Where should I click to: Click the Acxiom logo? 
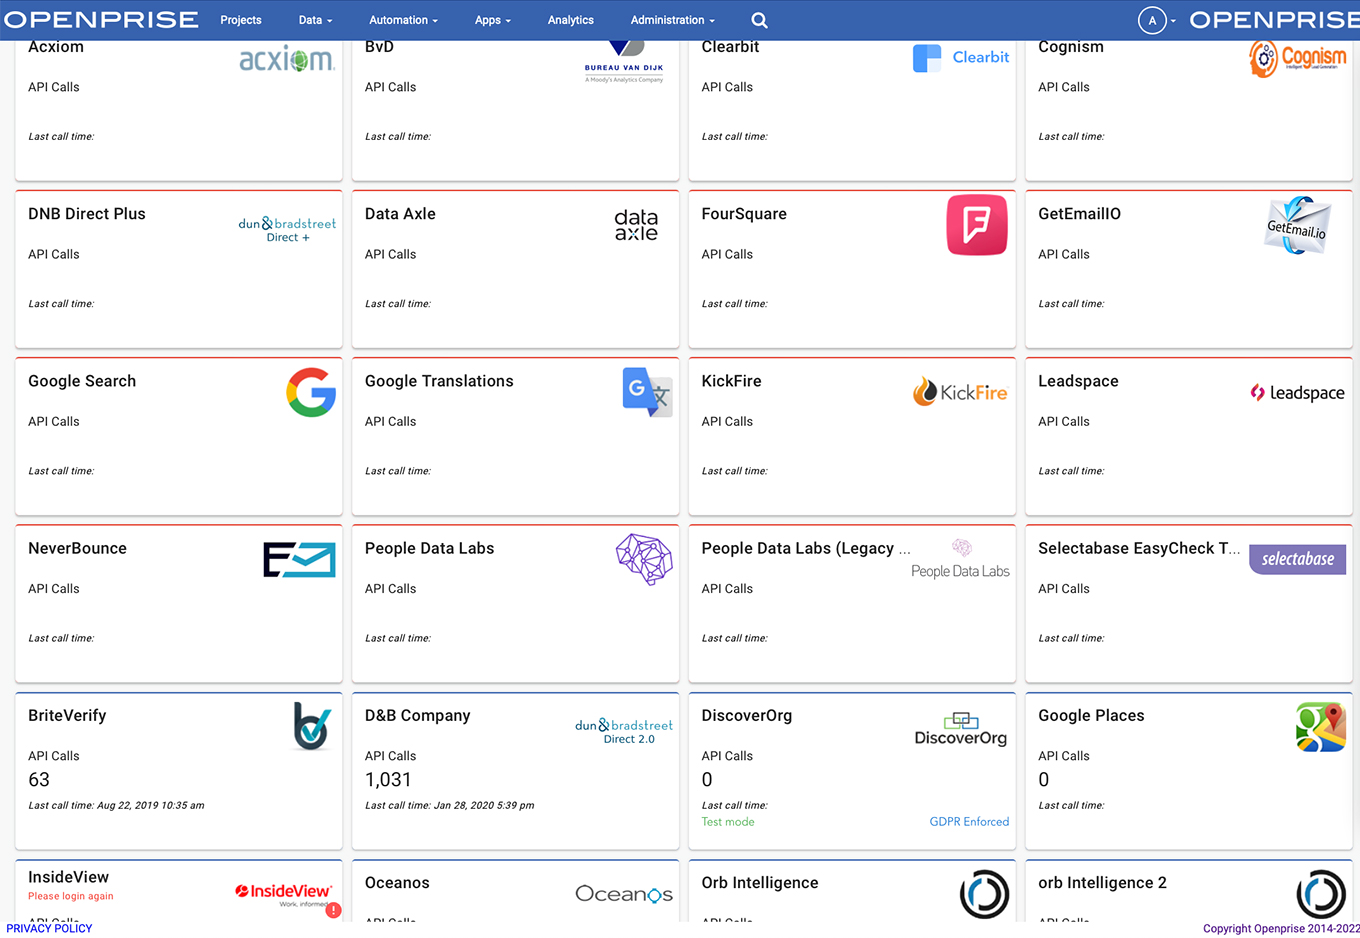(x=287, y=59)
